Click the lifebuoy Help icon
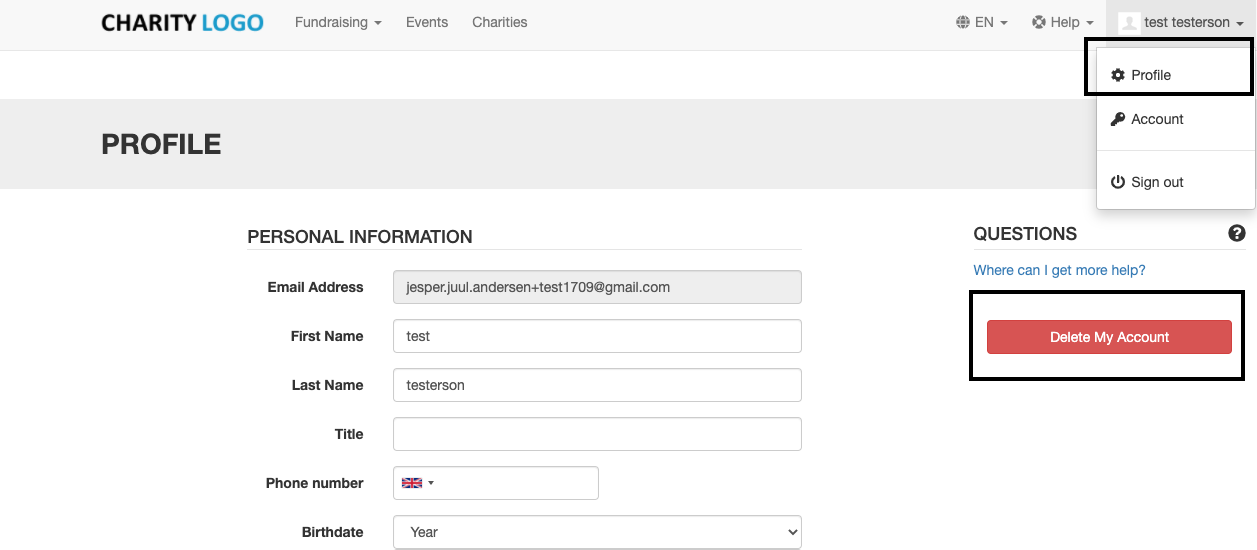Screen dimensions: 1257x550 click(1039, 22)
